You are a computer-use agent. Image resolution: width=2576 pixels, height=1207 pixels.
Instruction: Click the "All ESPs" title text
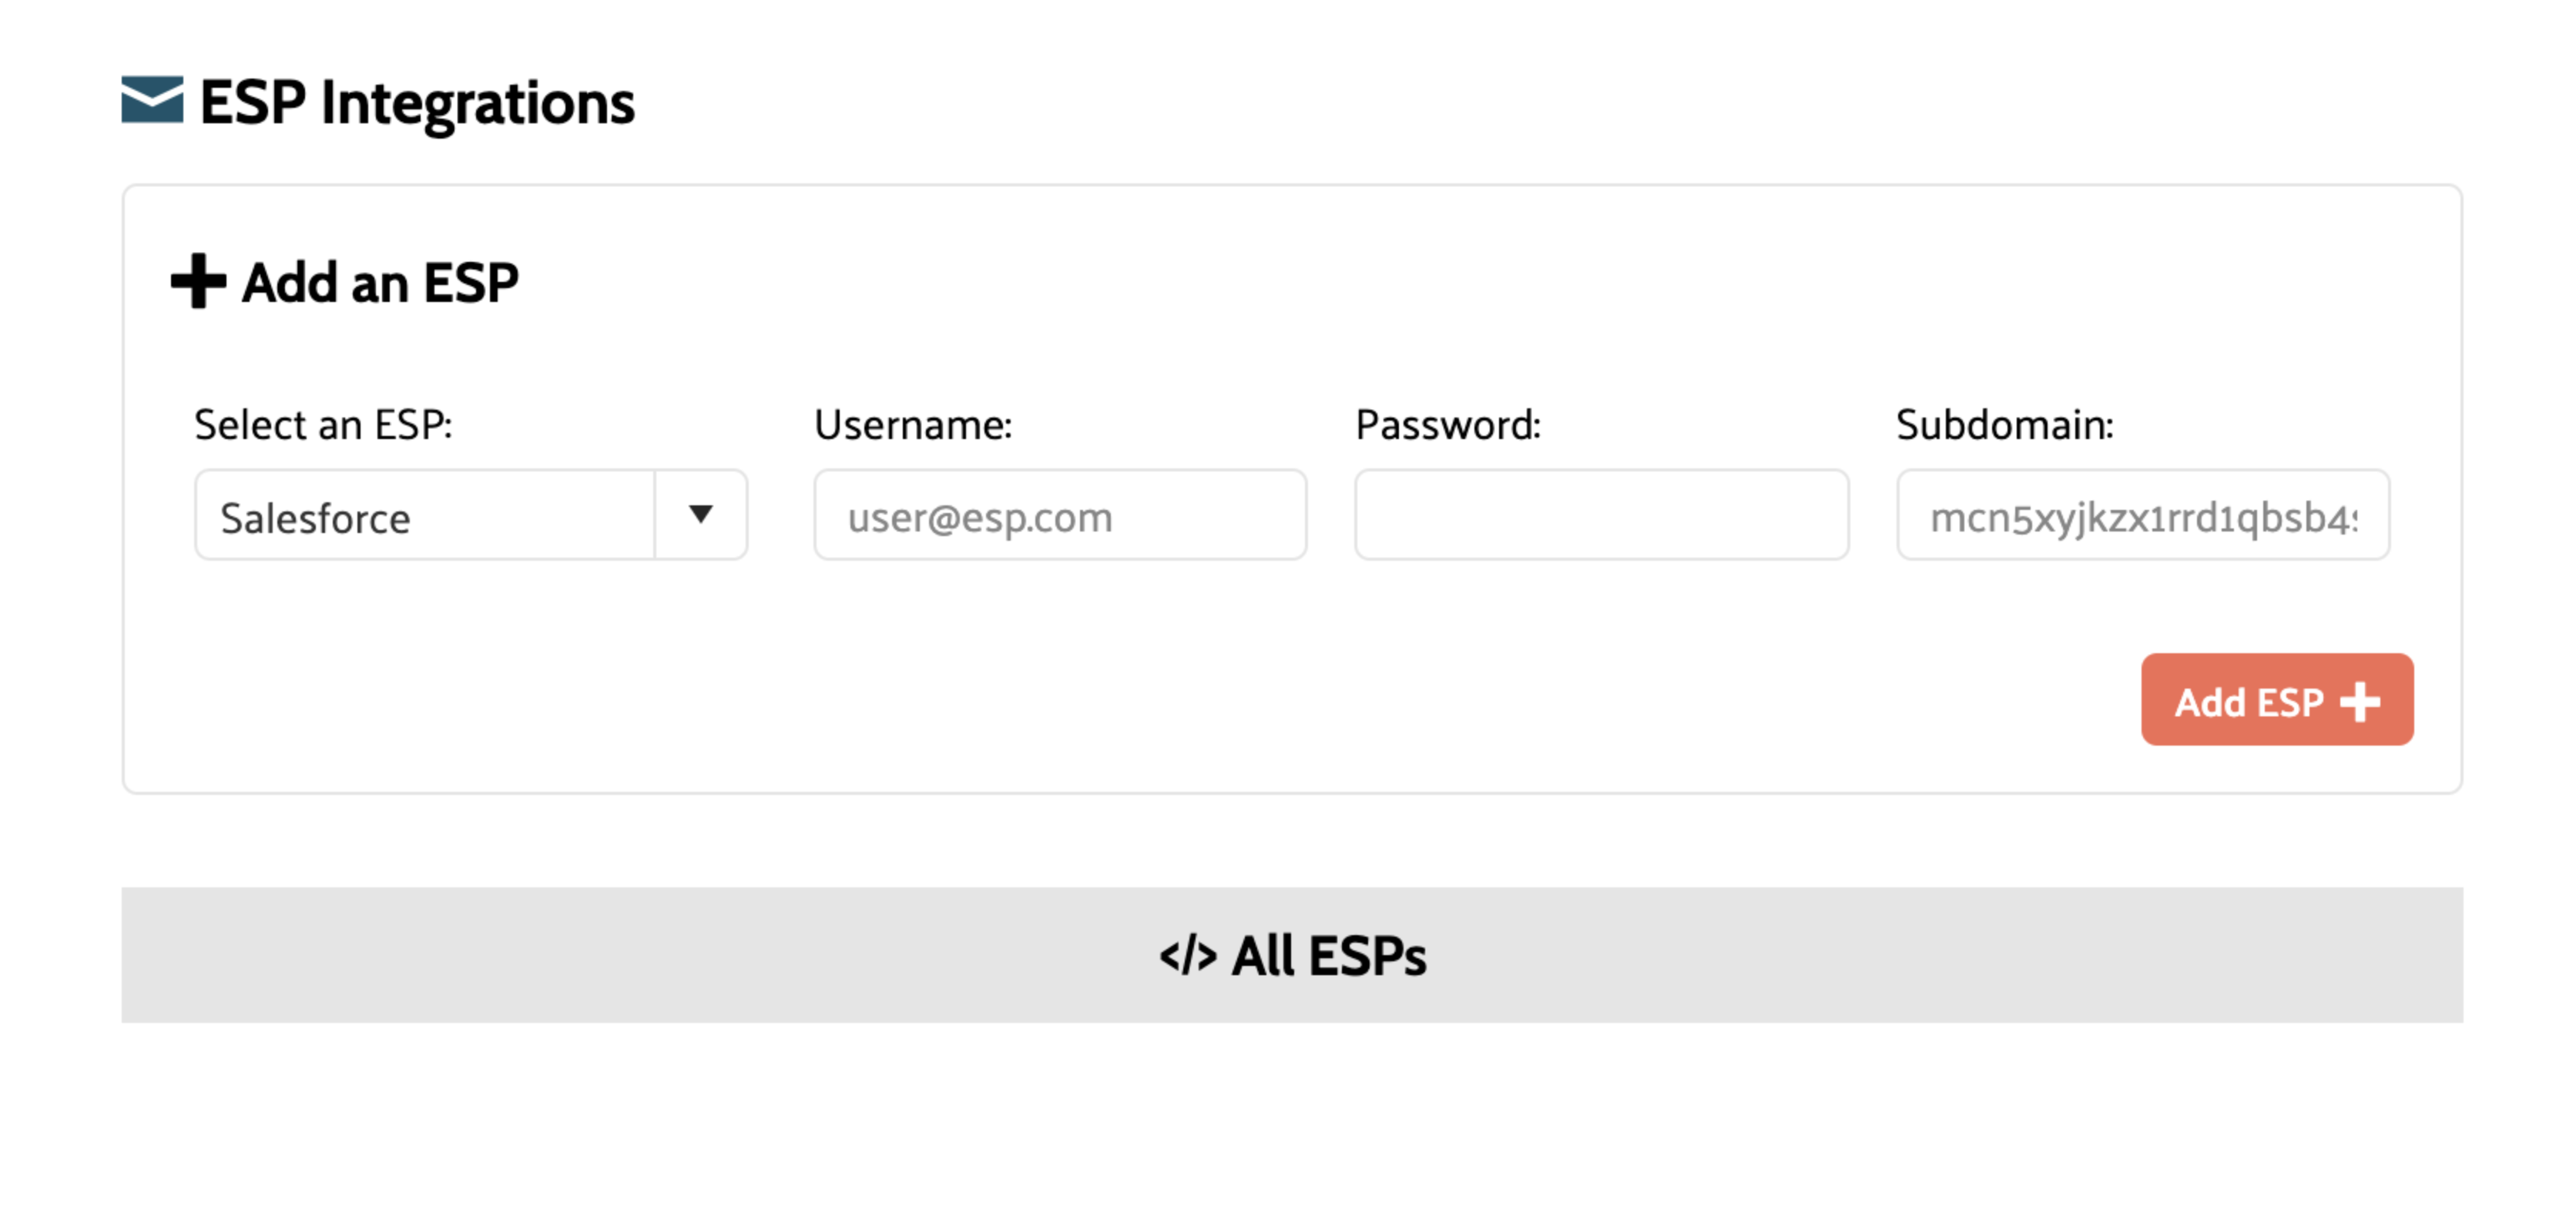tap(1329, 956)
